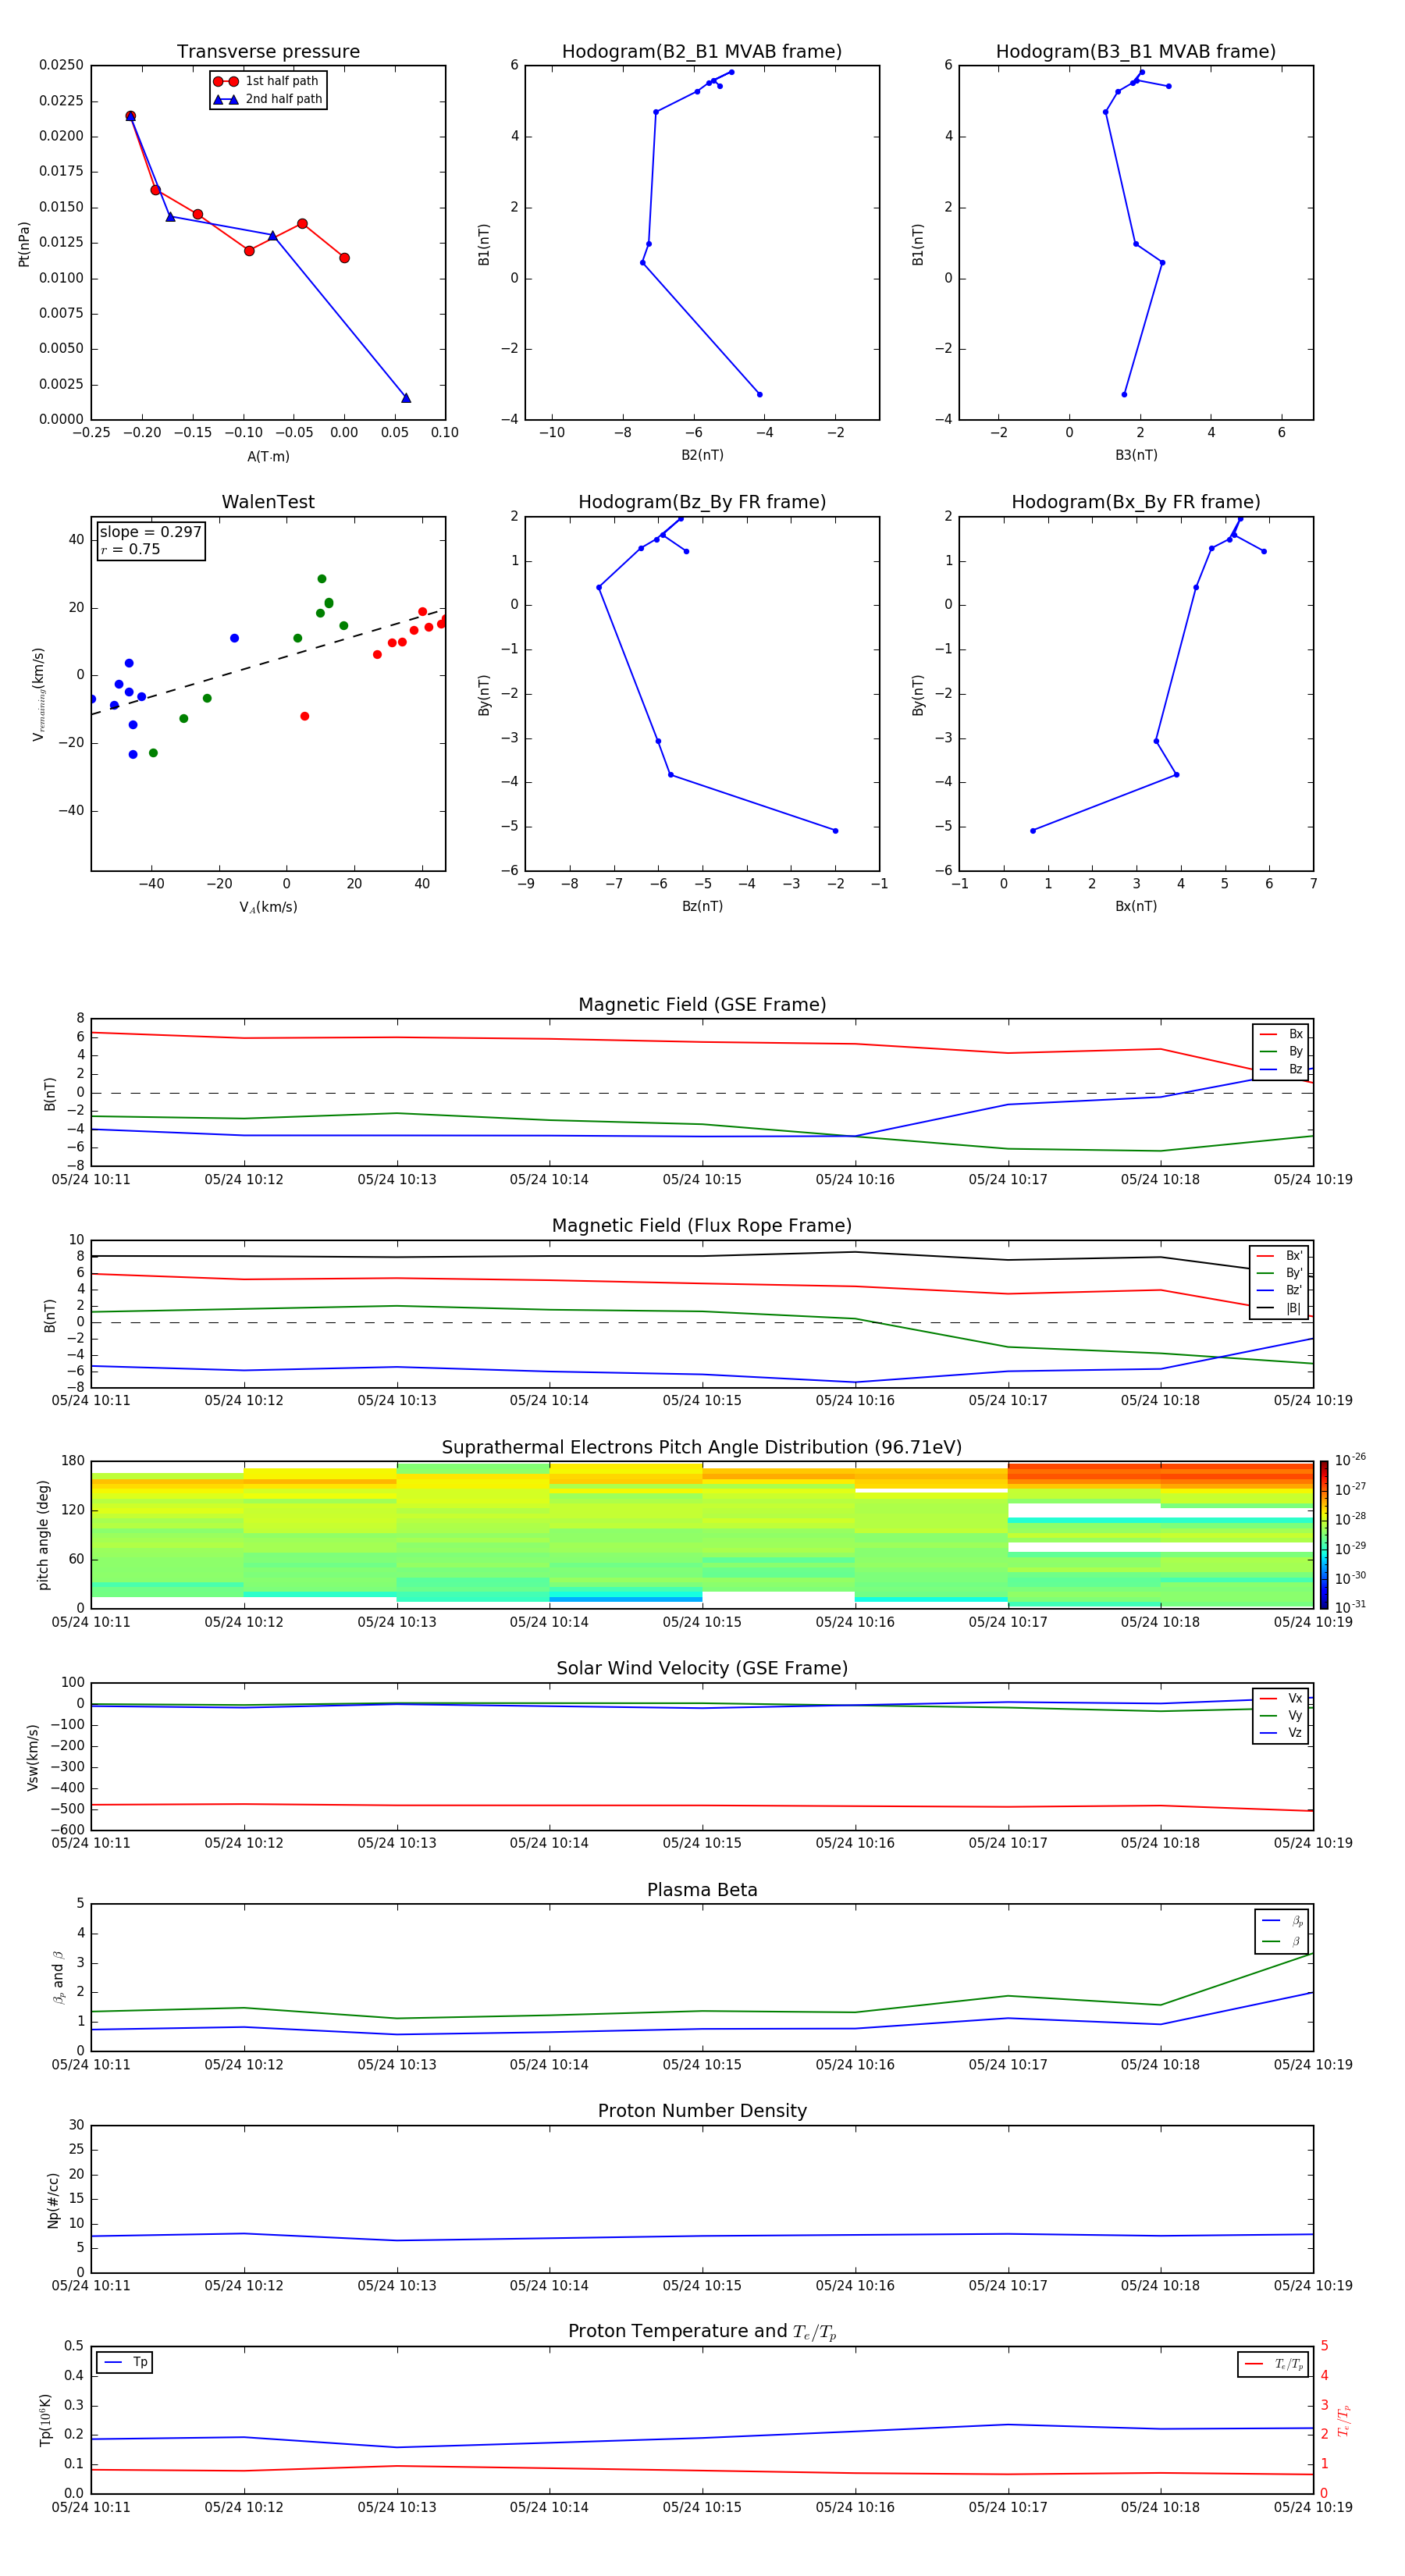Click the '1st half path' legend entry

(x=267, y=81)
